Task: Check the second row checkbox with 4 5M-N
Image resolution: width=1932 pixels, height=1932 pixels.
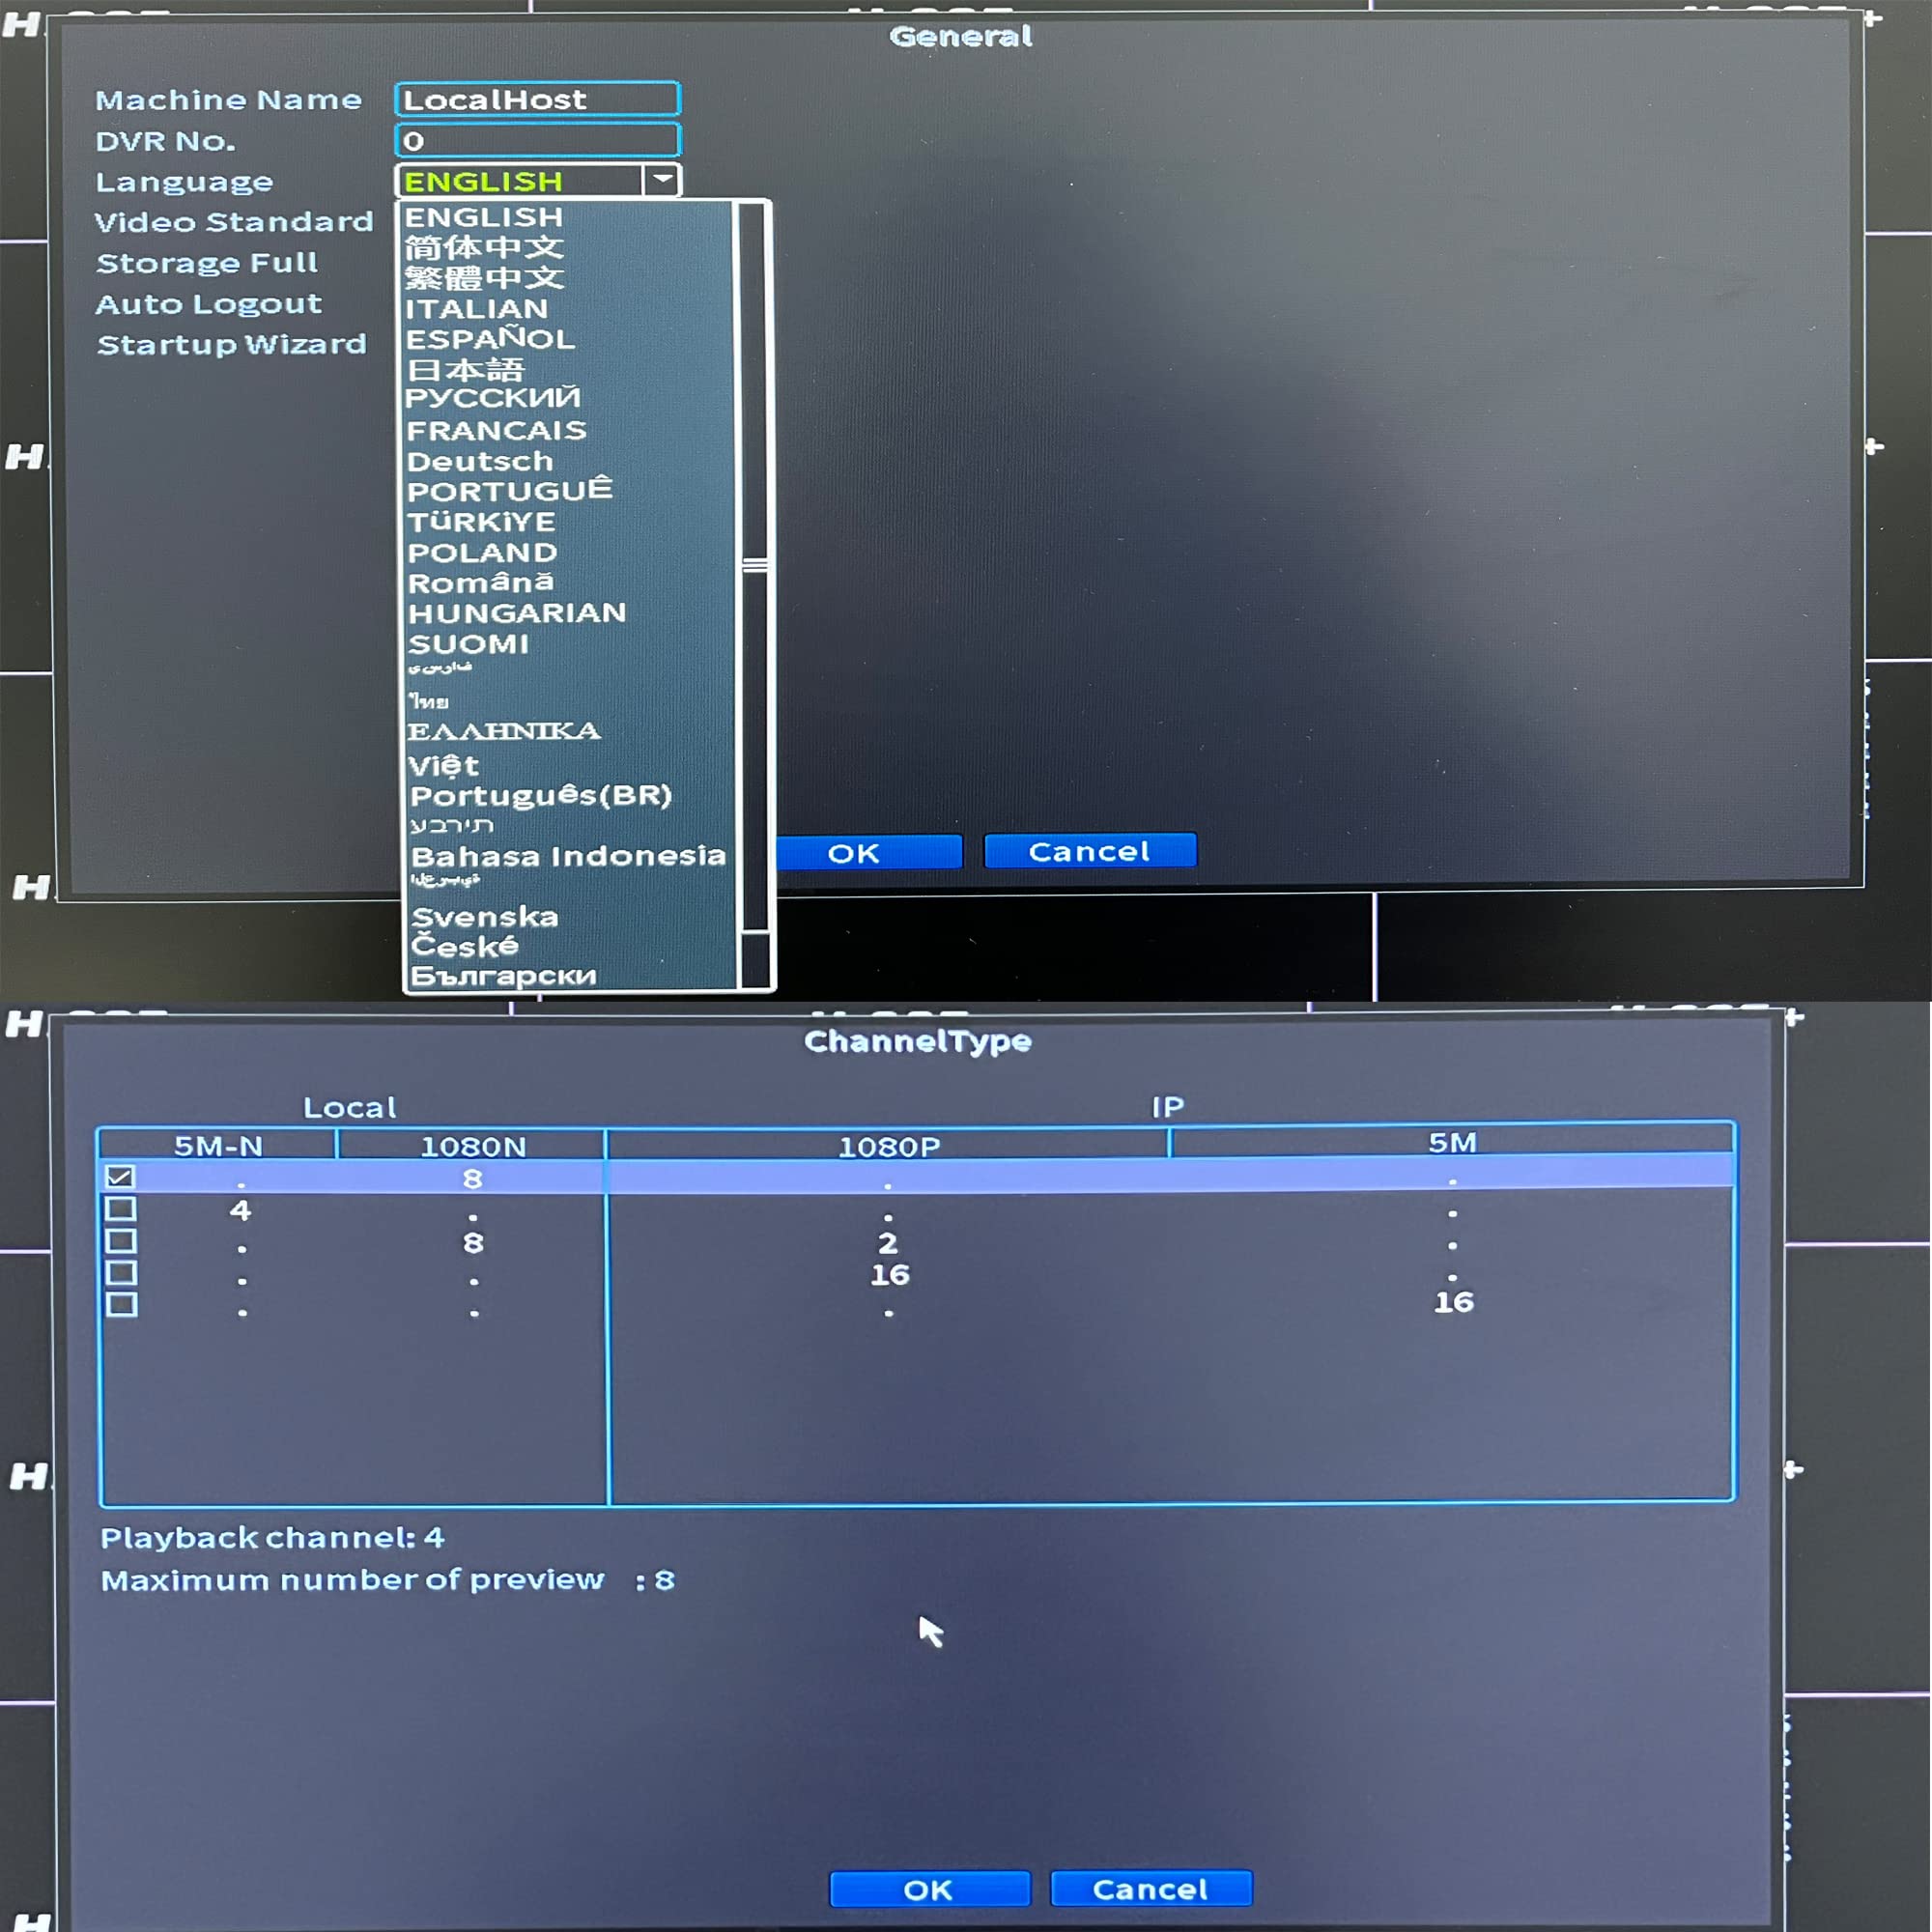Action: 121,1209
